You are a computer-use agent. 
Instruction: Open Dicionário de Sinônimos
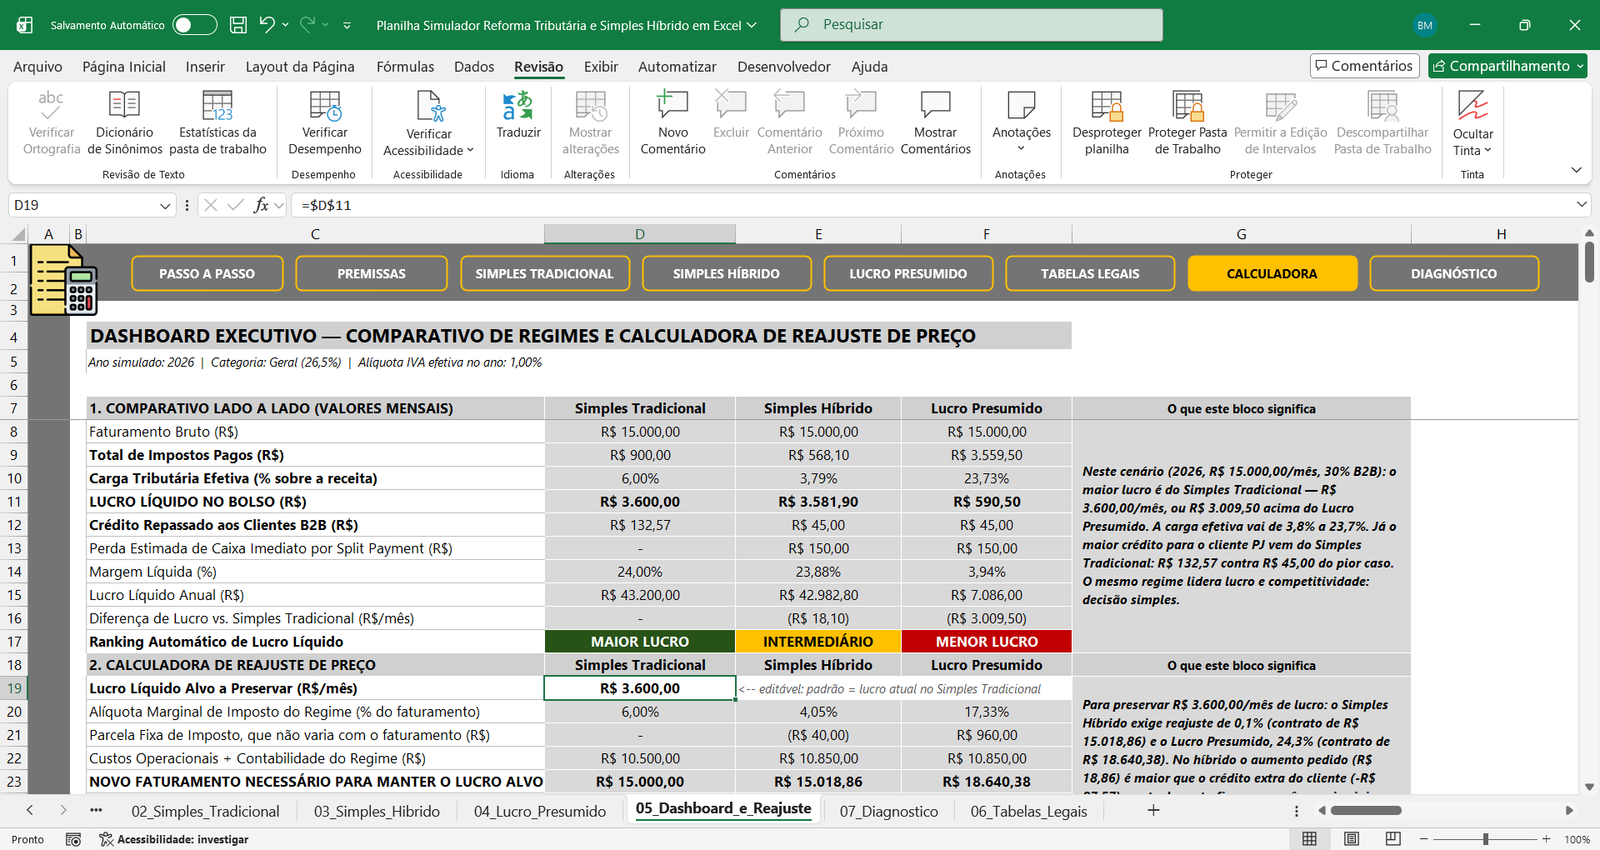[x=125, y=123]
